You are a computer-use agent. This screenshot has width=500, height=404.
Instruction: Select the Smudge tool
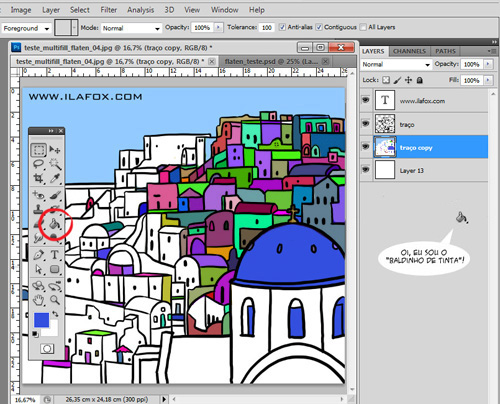tap(39, 238)
